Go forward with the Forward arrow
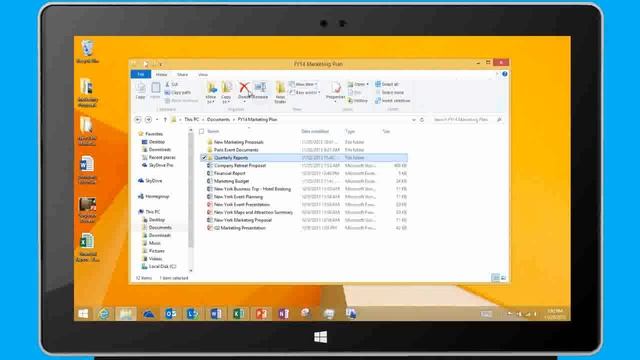This screenshot has width=640, height=360. [x=149, y=120]
